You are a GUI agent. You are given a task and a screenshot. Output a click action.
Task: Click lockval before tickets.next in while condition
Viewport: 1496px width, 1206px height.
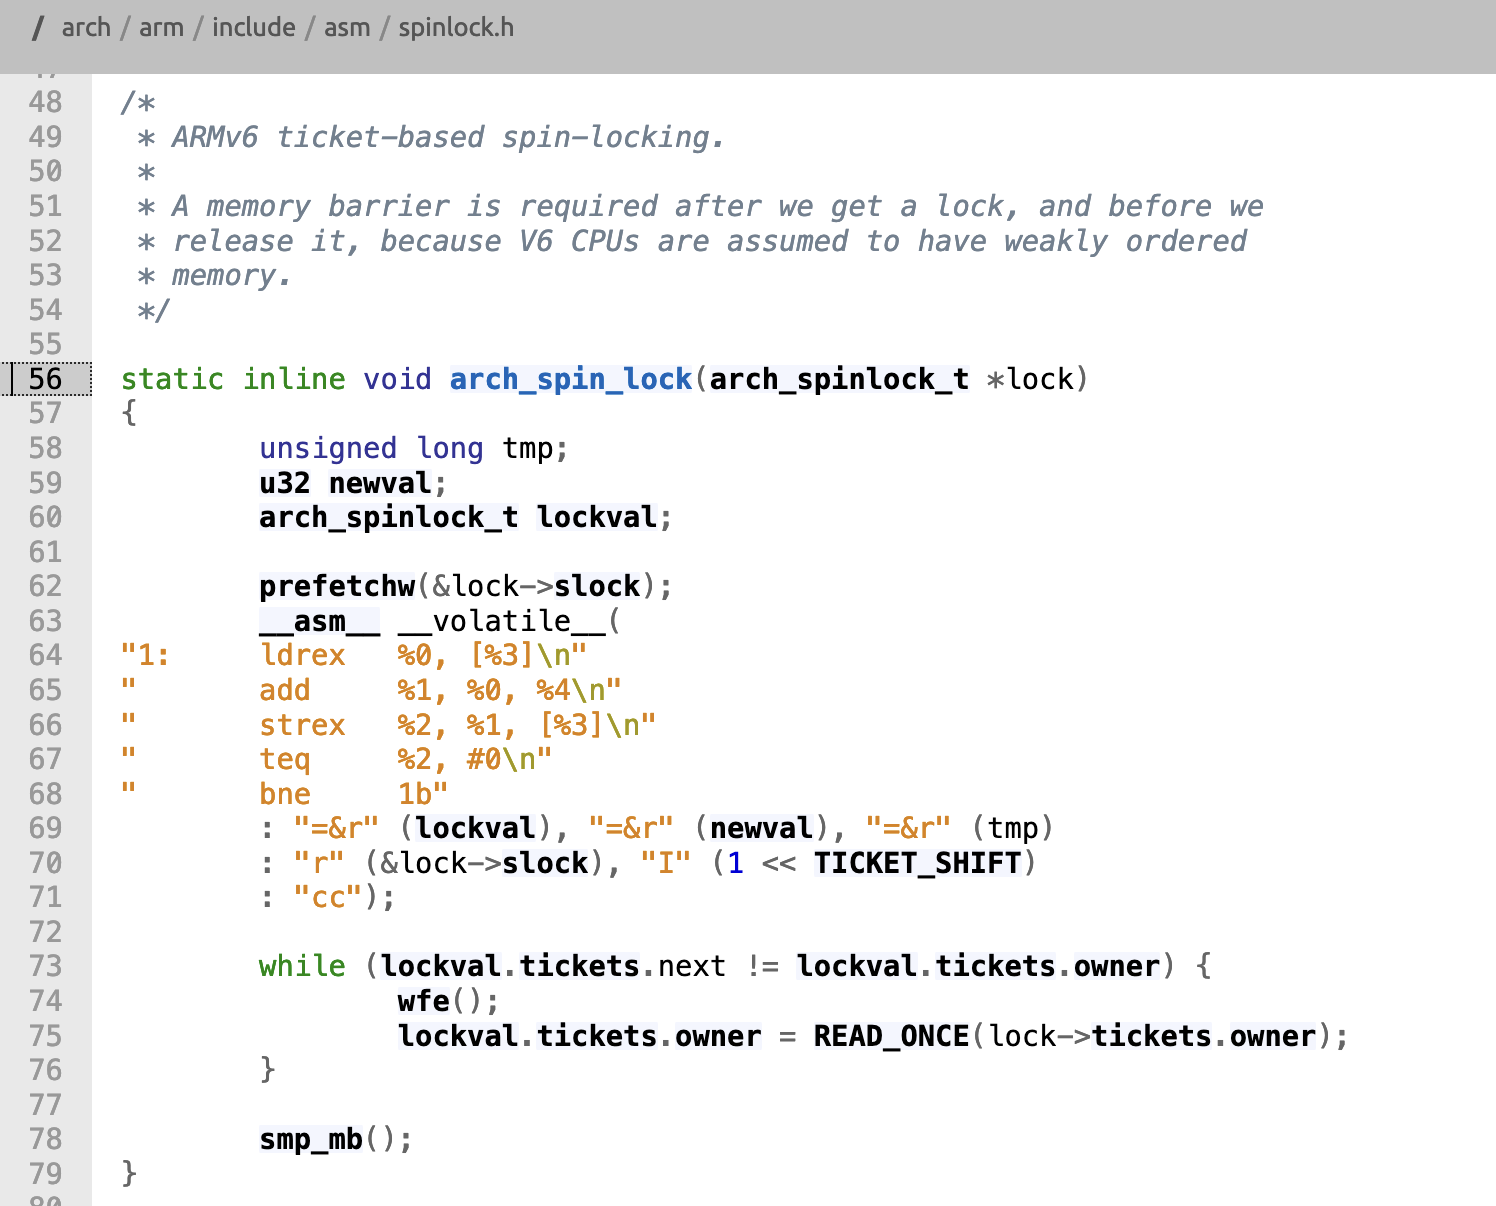[x=441, y=966]
